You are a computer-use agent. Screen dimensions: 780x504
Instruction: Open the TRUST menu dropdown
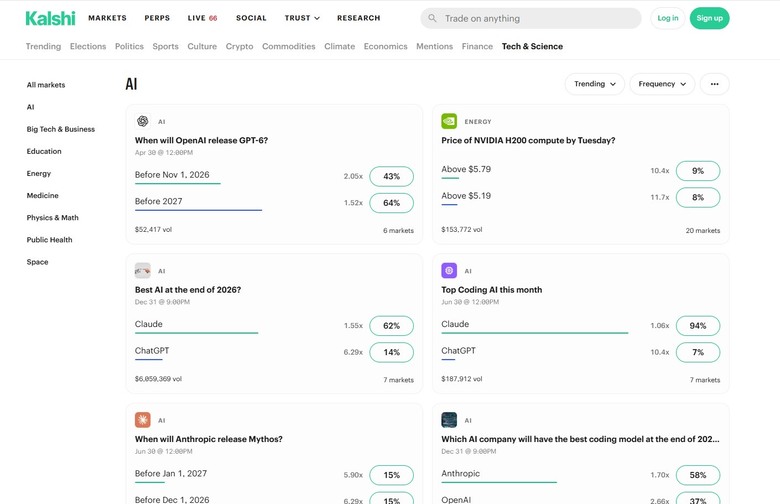click(x=302, y=18)
